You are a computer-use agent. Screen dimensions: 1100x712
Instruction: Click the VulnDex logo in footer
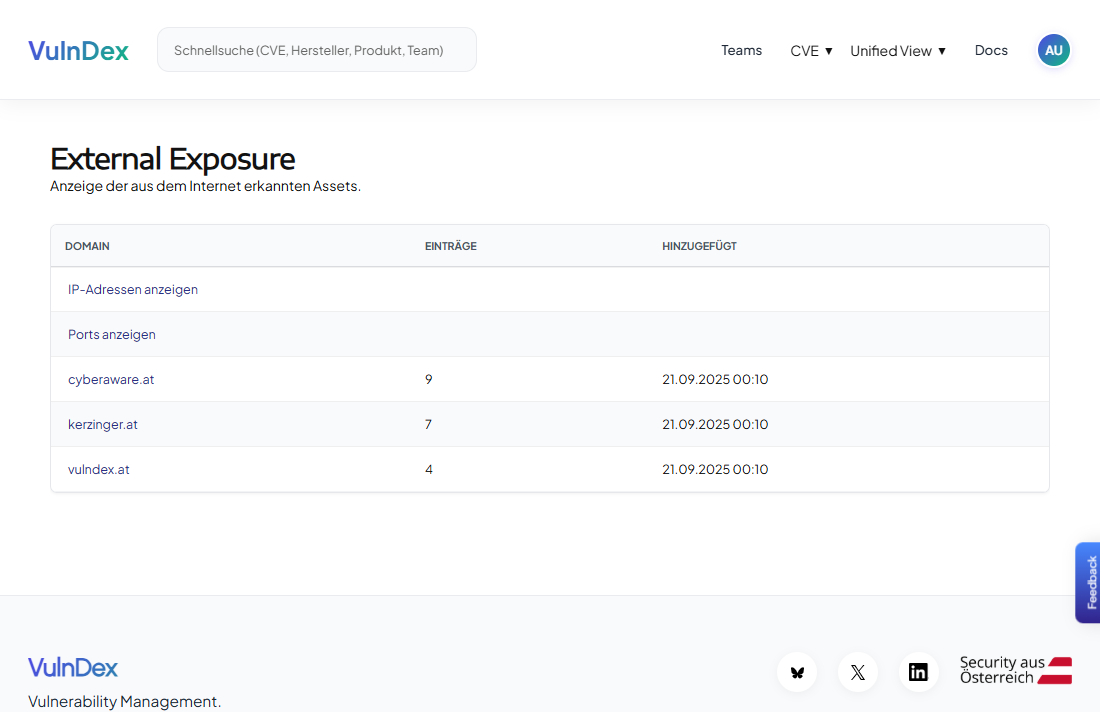[73, 667]
